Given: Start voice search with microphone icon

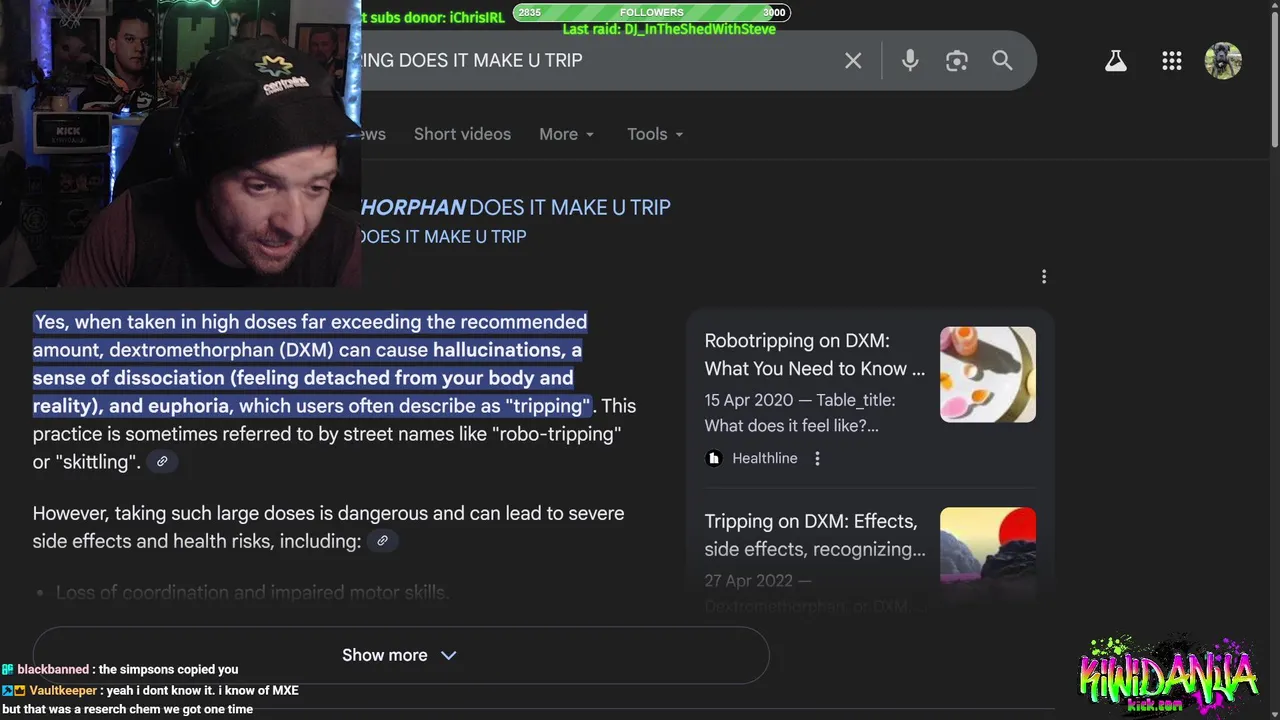Looking at the screenshot, I should click(910, 61).
